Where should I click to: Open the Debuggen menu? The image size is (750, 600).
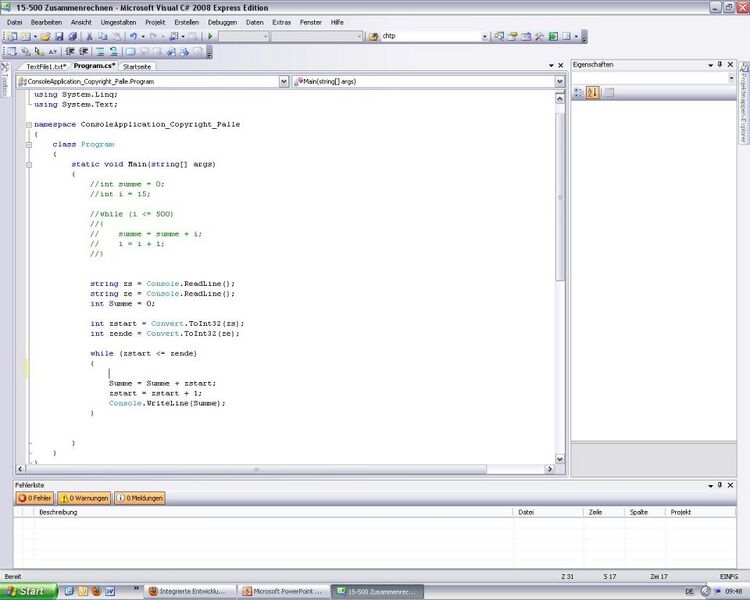222,22
